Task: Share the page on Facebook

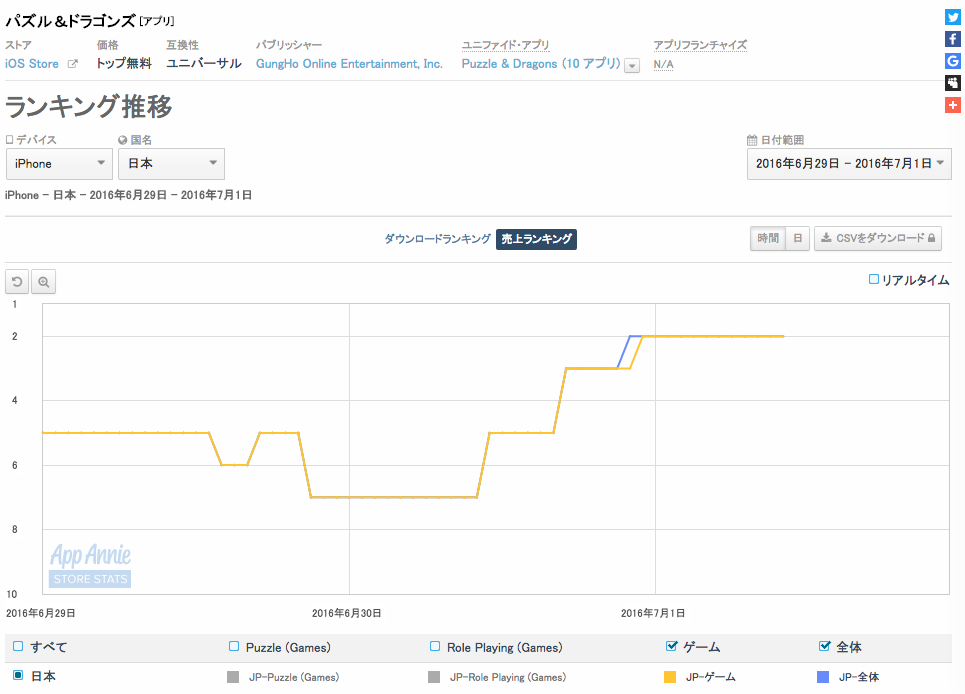Action: coord(953,39)
